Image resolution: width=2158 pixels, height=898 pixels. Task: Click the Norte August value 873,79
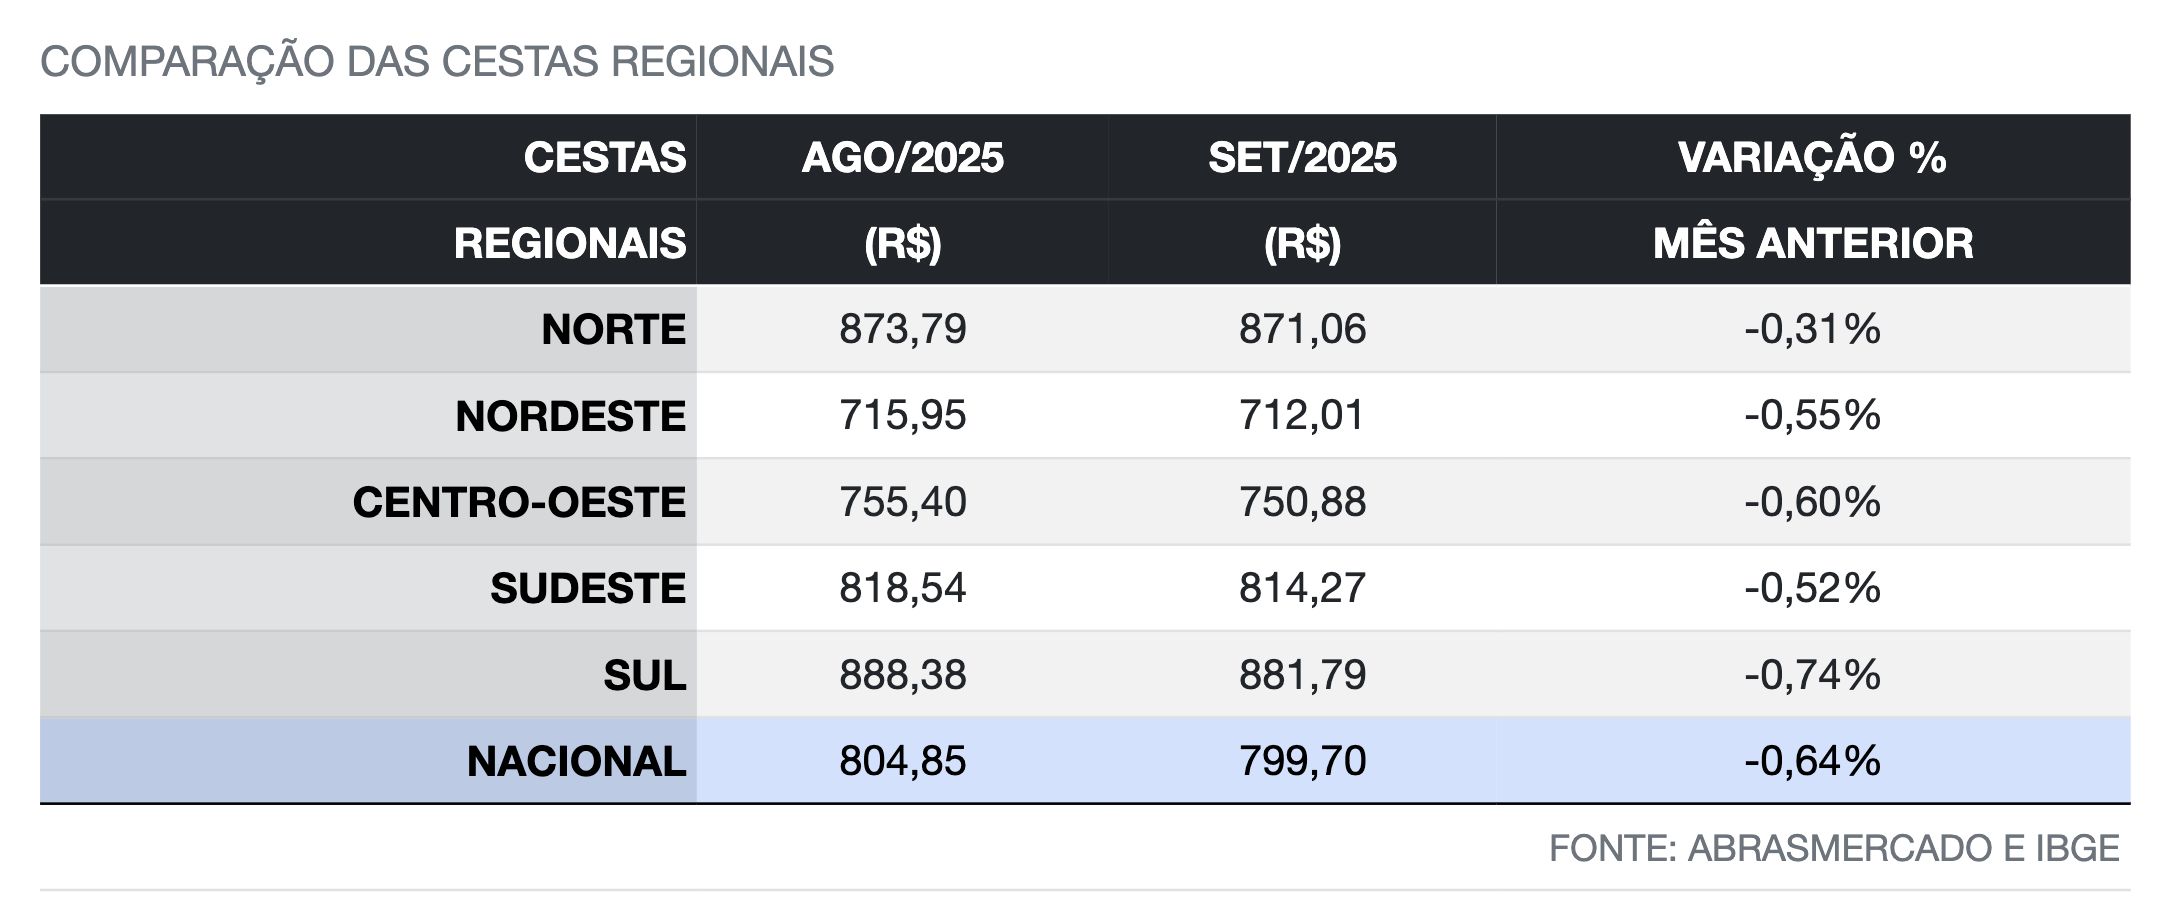pyautogui.click(x=902, y=329)
